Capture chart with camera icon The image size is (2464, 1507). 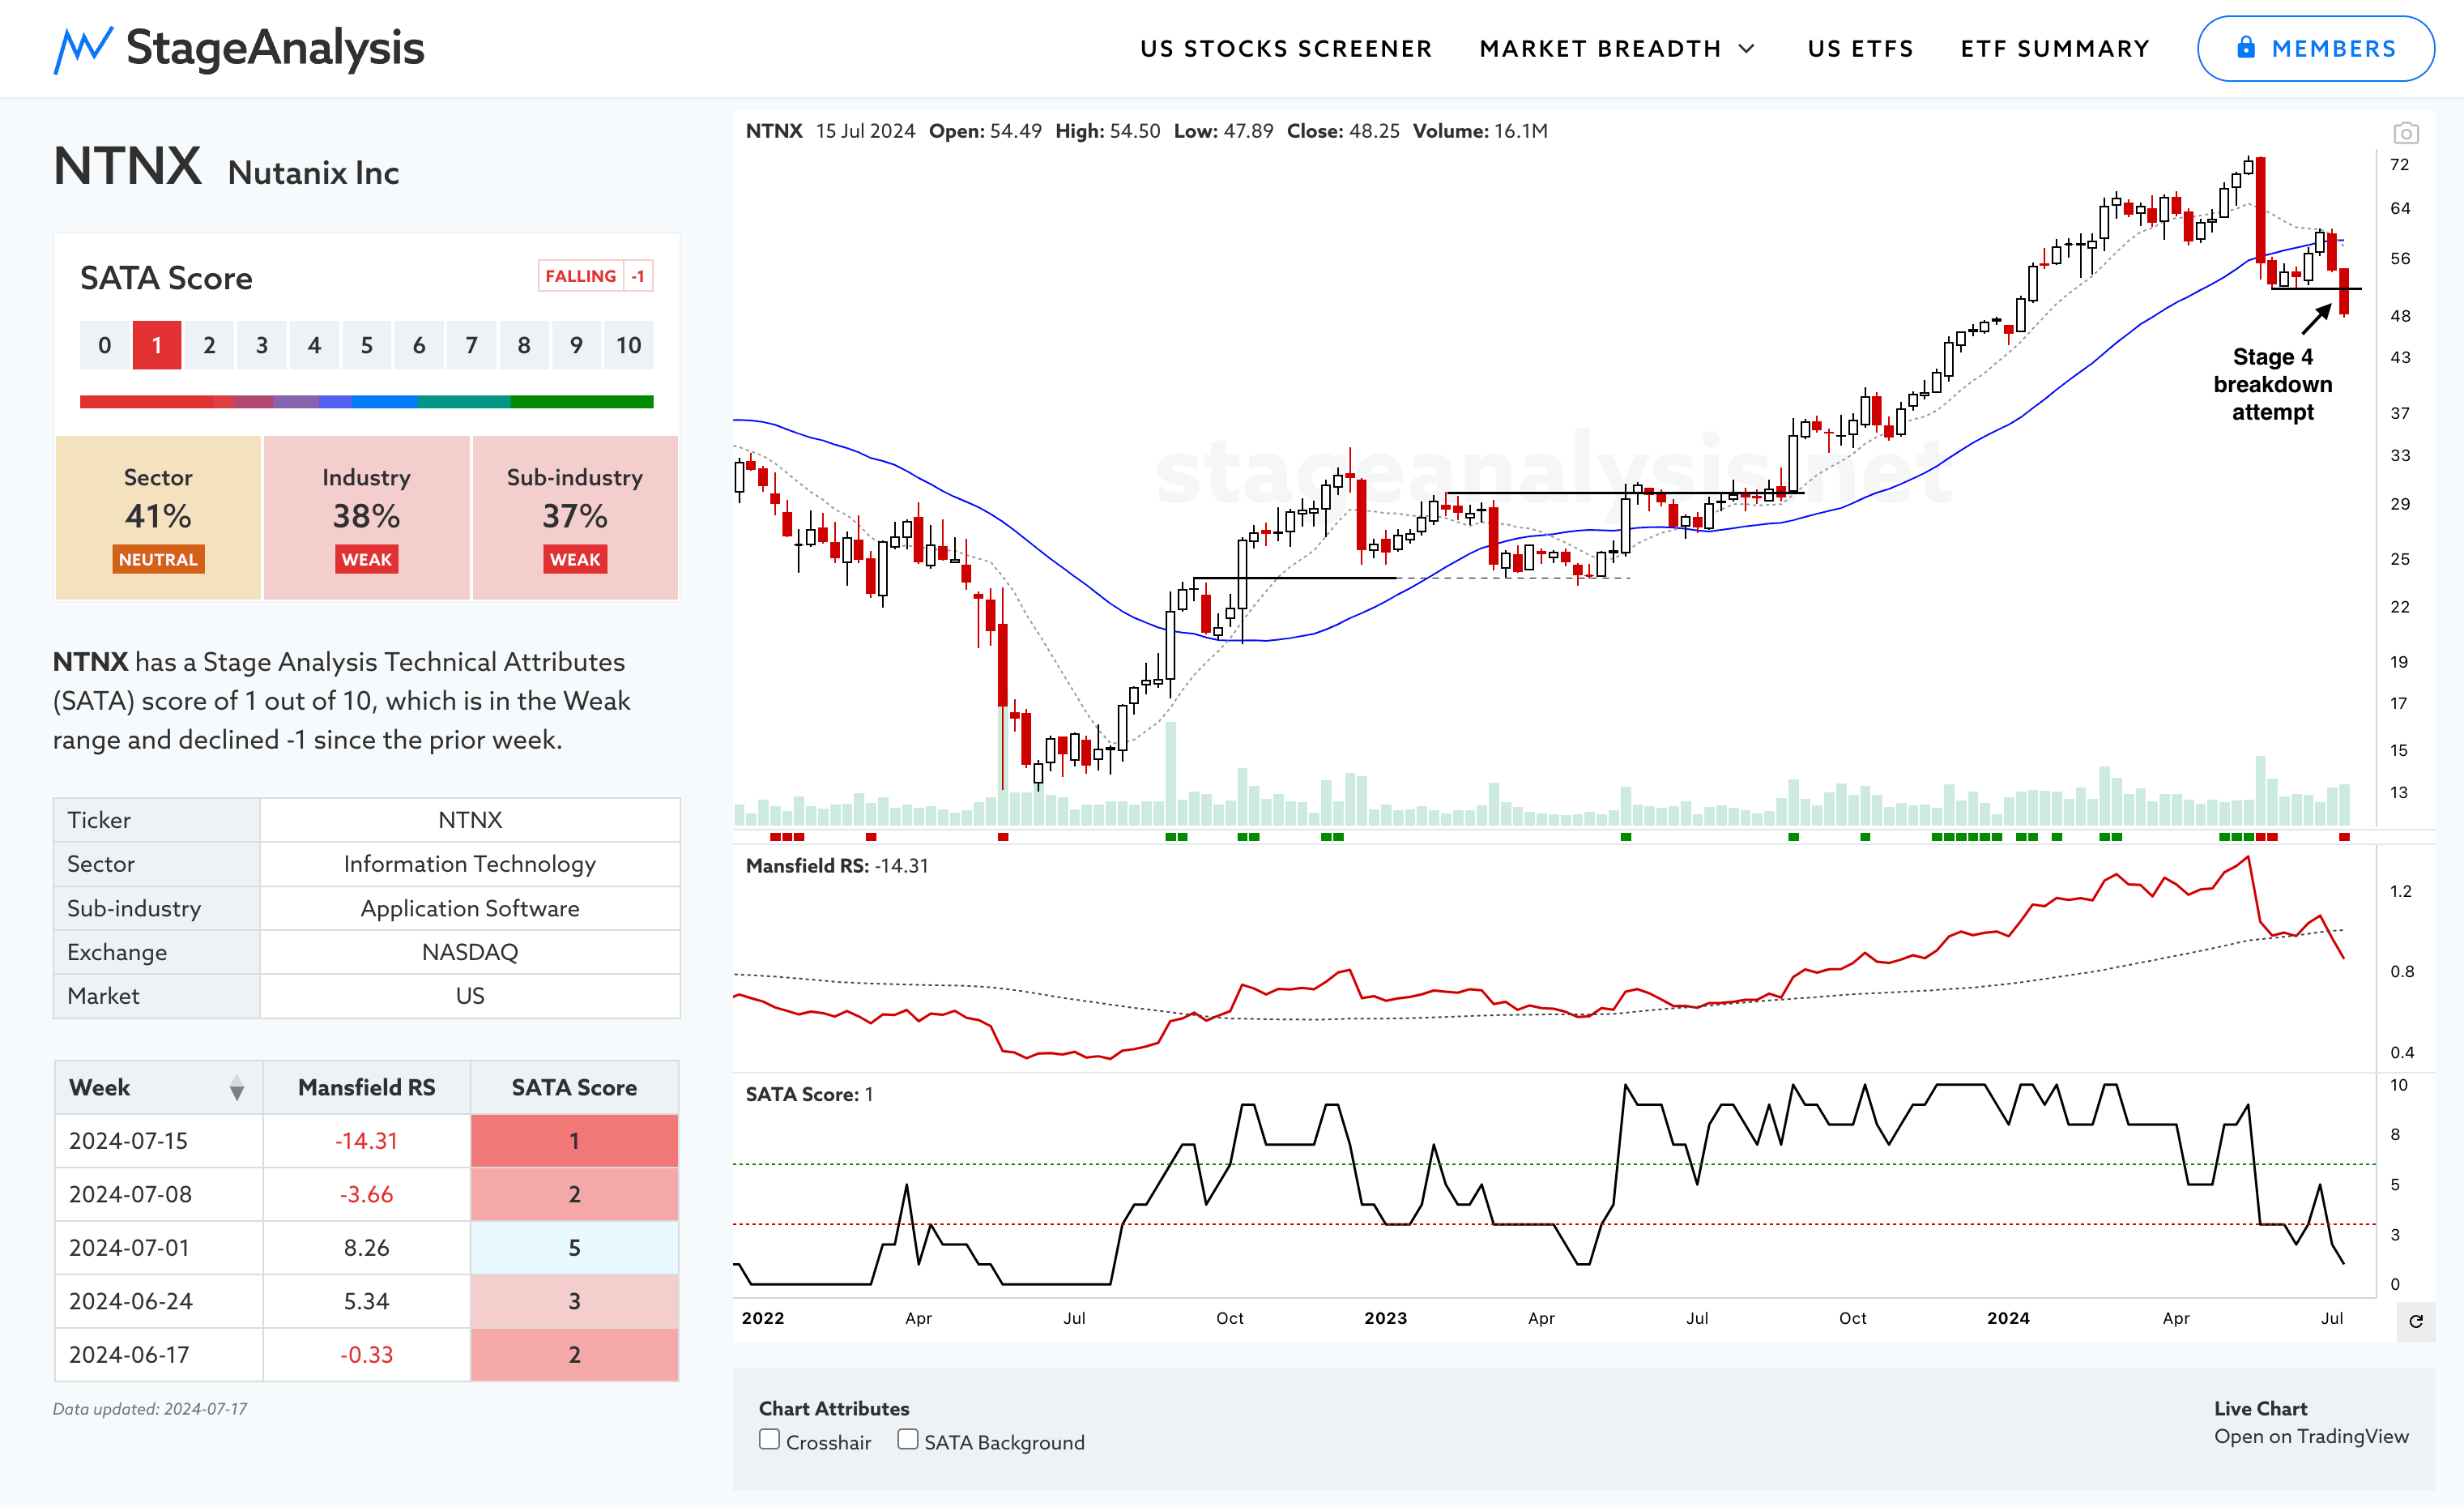pyautogui.click(x=2406, y=133)
